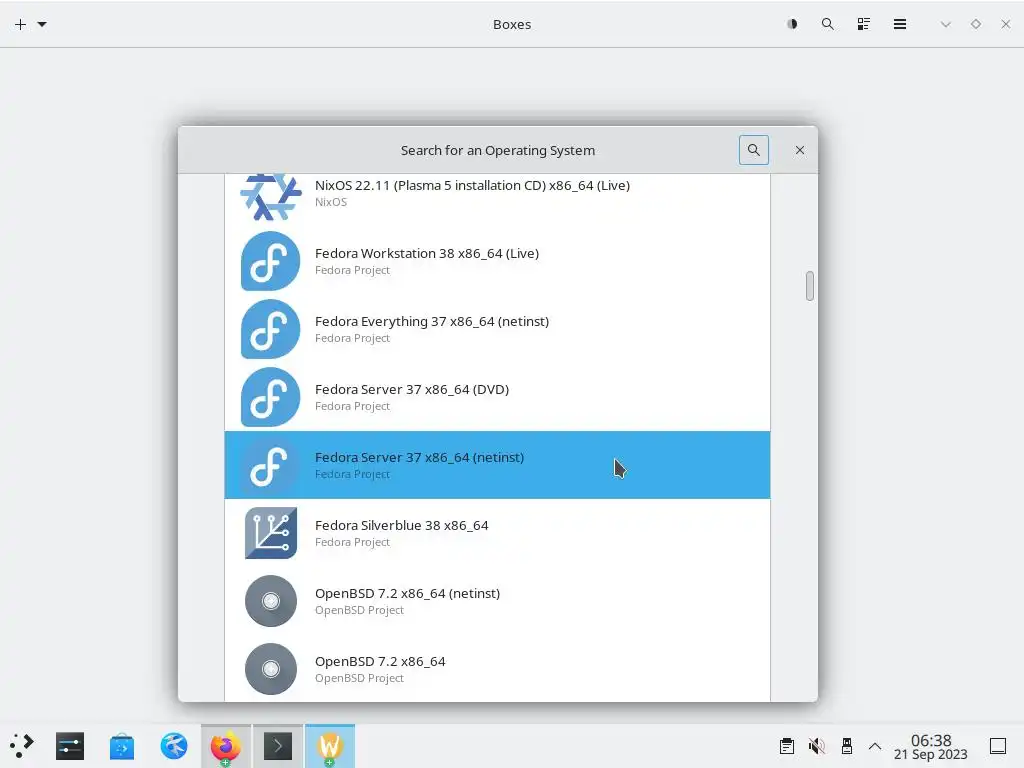Click Fedora logo in the highlighted row
This screenshot has height=768, width=1024.
point(270,465)
